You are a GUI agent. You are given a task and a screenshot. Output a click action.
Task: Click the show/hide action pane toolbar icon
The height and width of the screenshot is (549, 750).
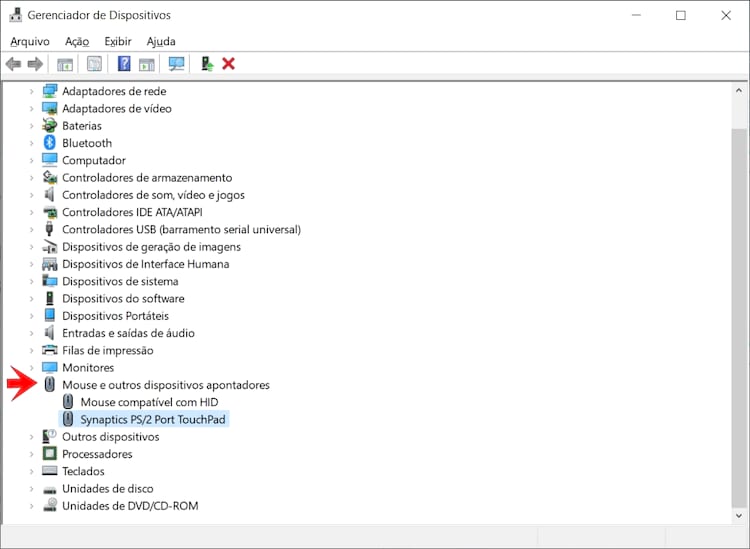[146, 64]
